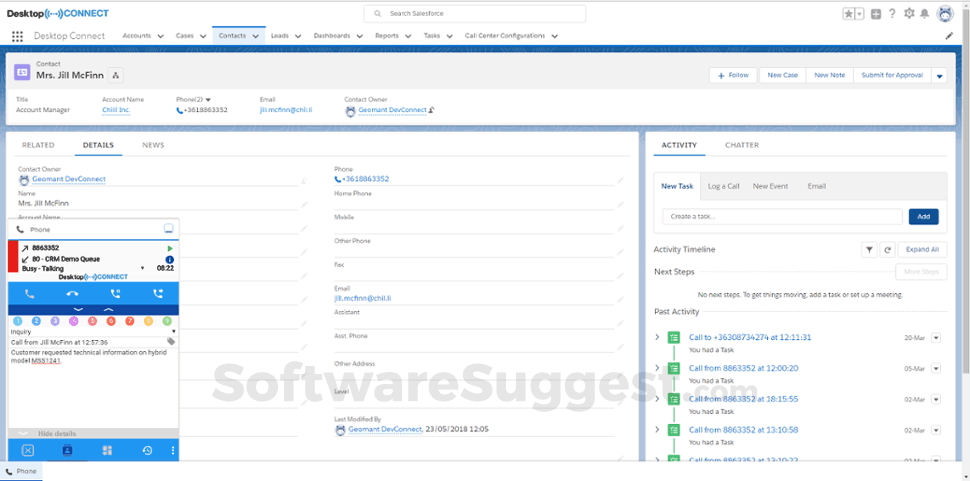This screenshot has height=481, width=970.
Task: Filter the Activity Timeline with funnel icon
Action: tap(869, 249)
